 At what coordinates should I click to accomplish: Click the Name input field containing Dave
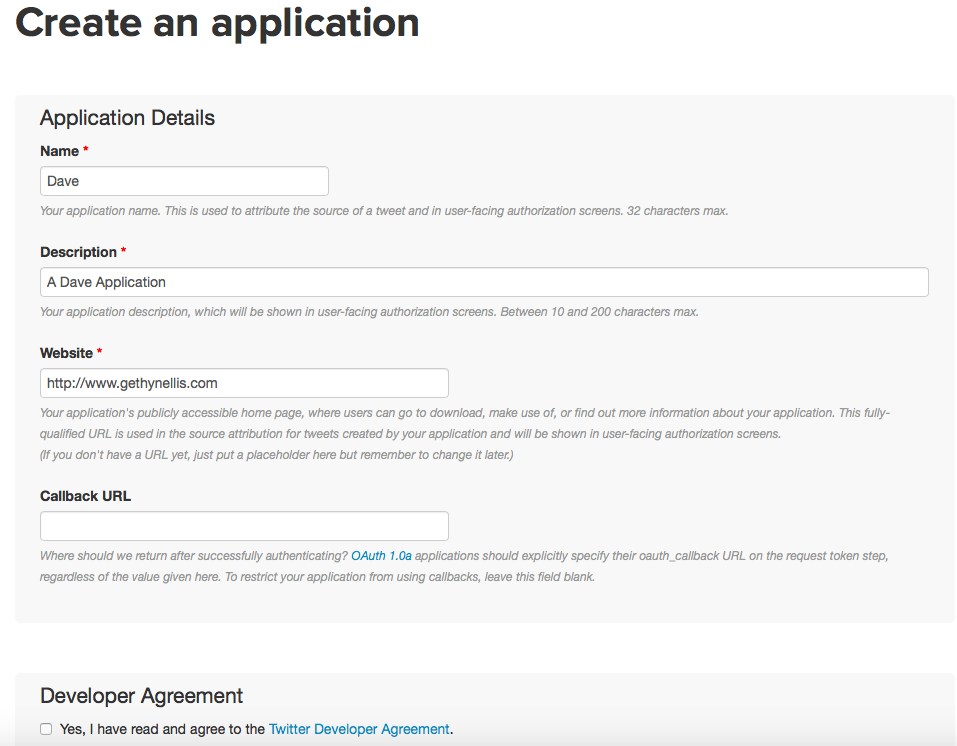click(x=184, y=181)
